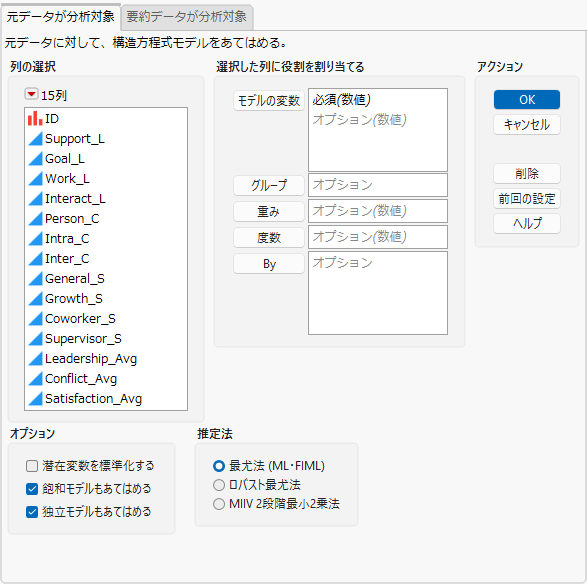The width and height of the screenshot is (587, 584).
Task: Select Leadership_Avg column name
Action: 91,359
